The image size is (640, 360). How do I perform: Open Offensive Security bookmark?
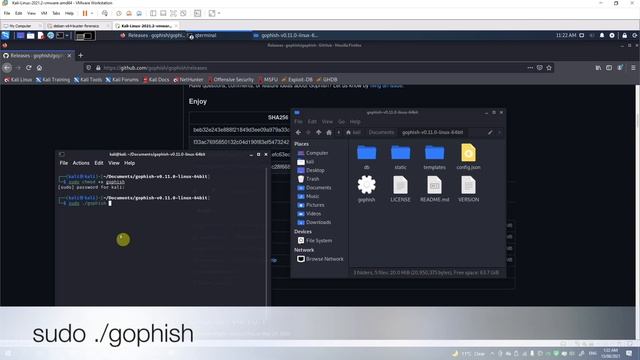231,80
